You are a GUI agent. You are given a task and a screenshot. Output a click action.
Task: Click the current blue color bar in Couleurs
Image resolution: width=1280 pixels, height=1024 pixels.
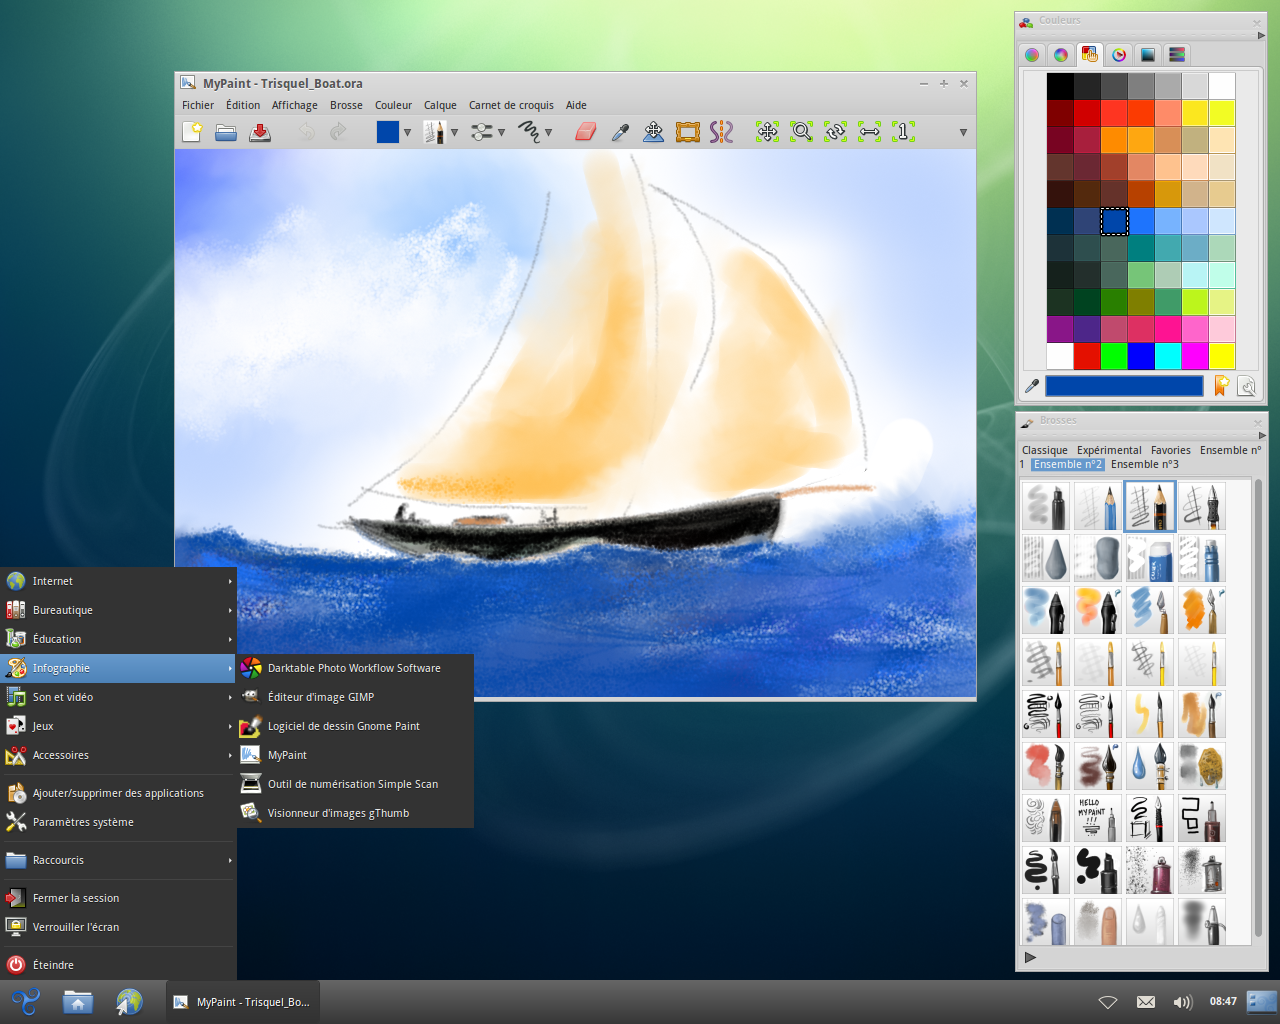point(1124,386)
